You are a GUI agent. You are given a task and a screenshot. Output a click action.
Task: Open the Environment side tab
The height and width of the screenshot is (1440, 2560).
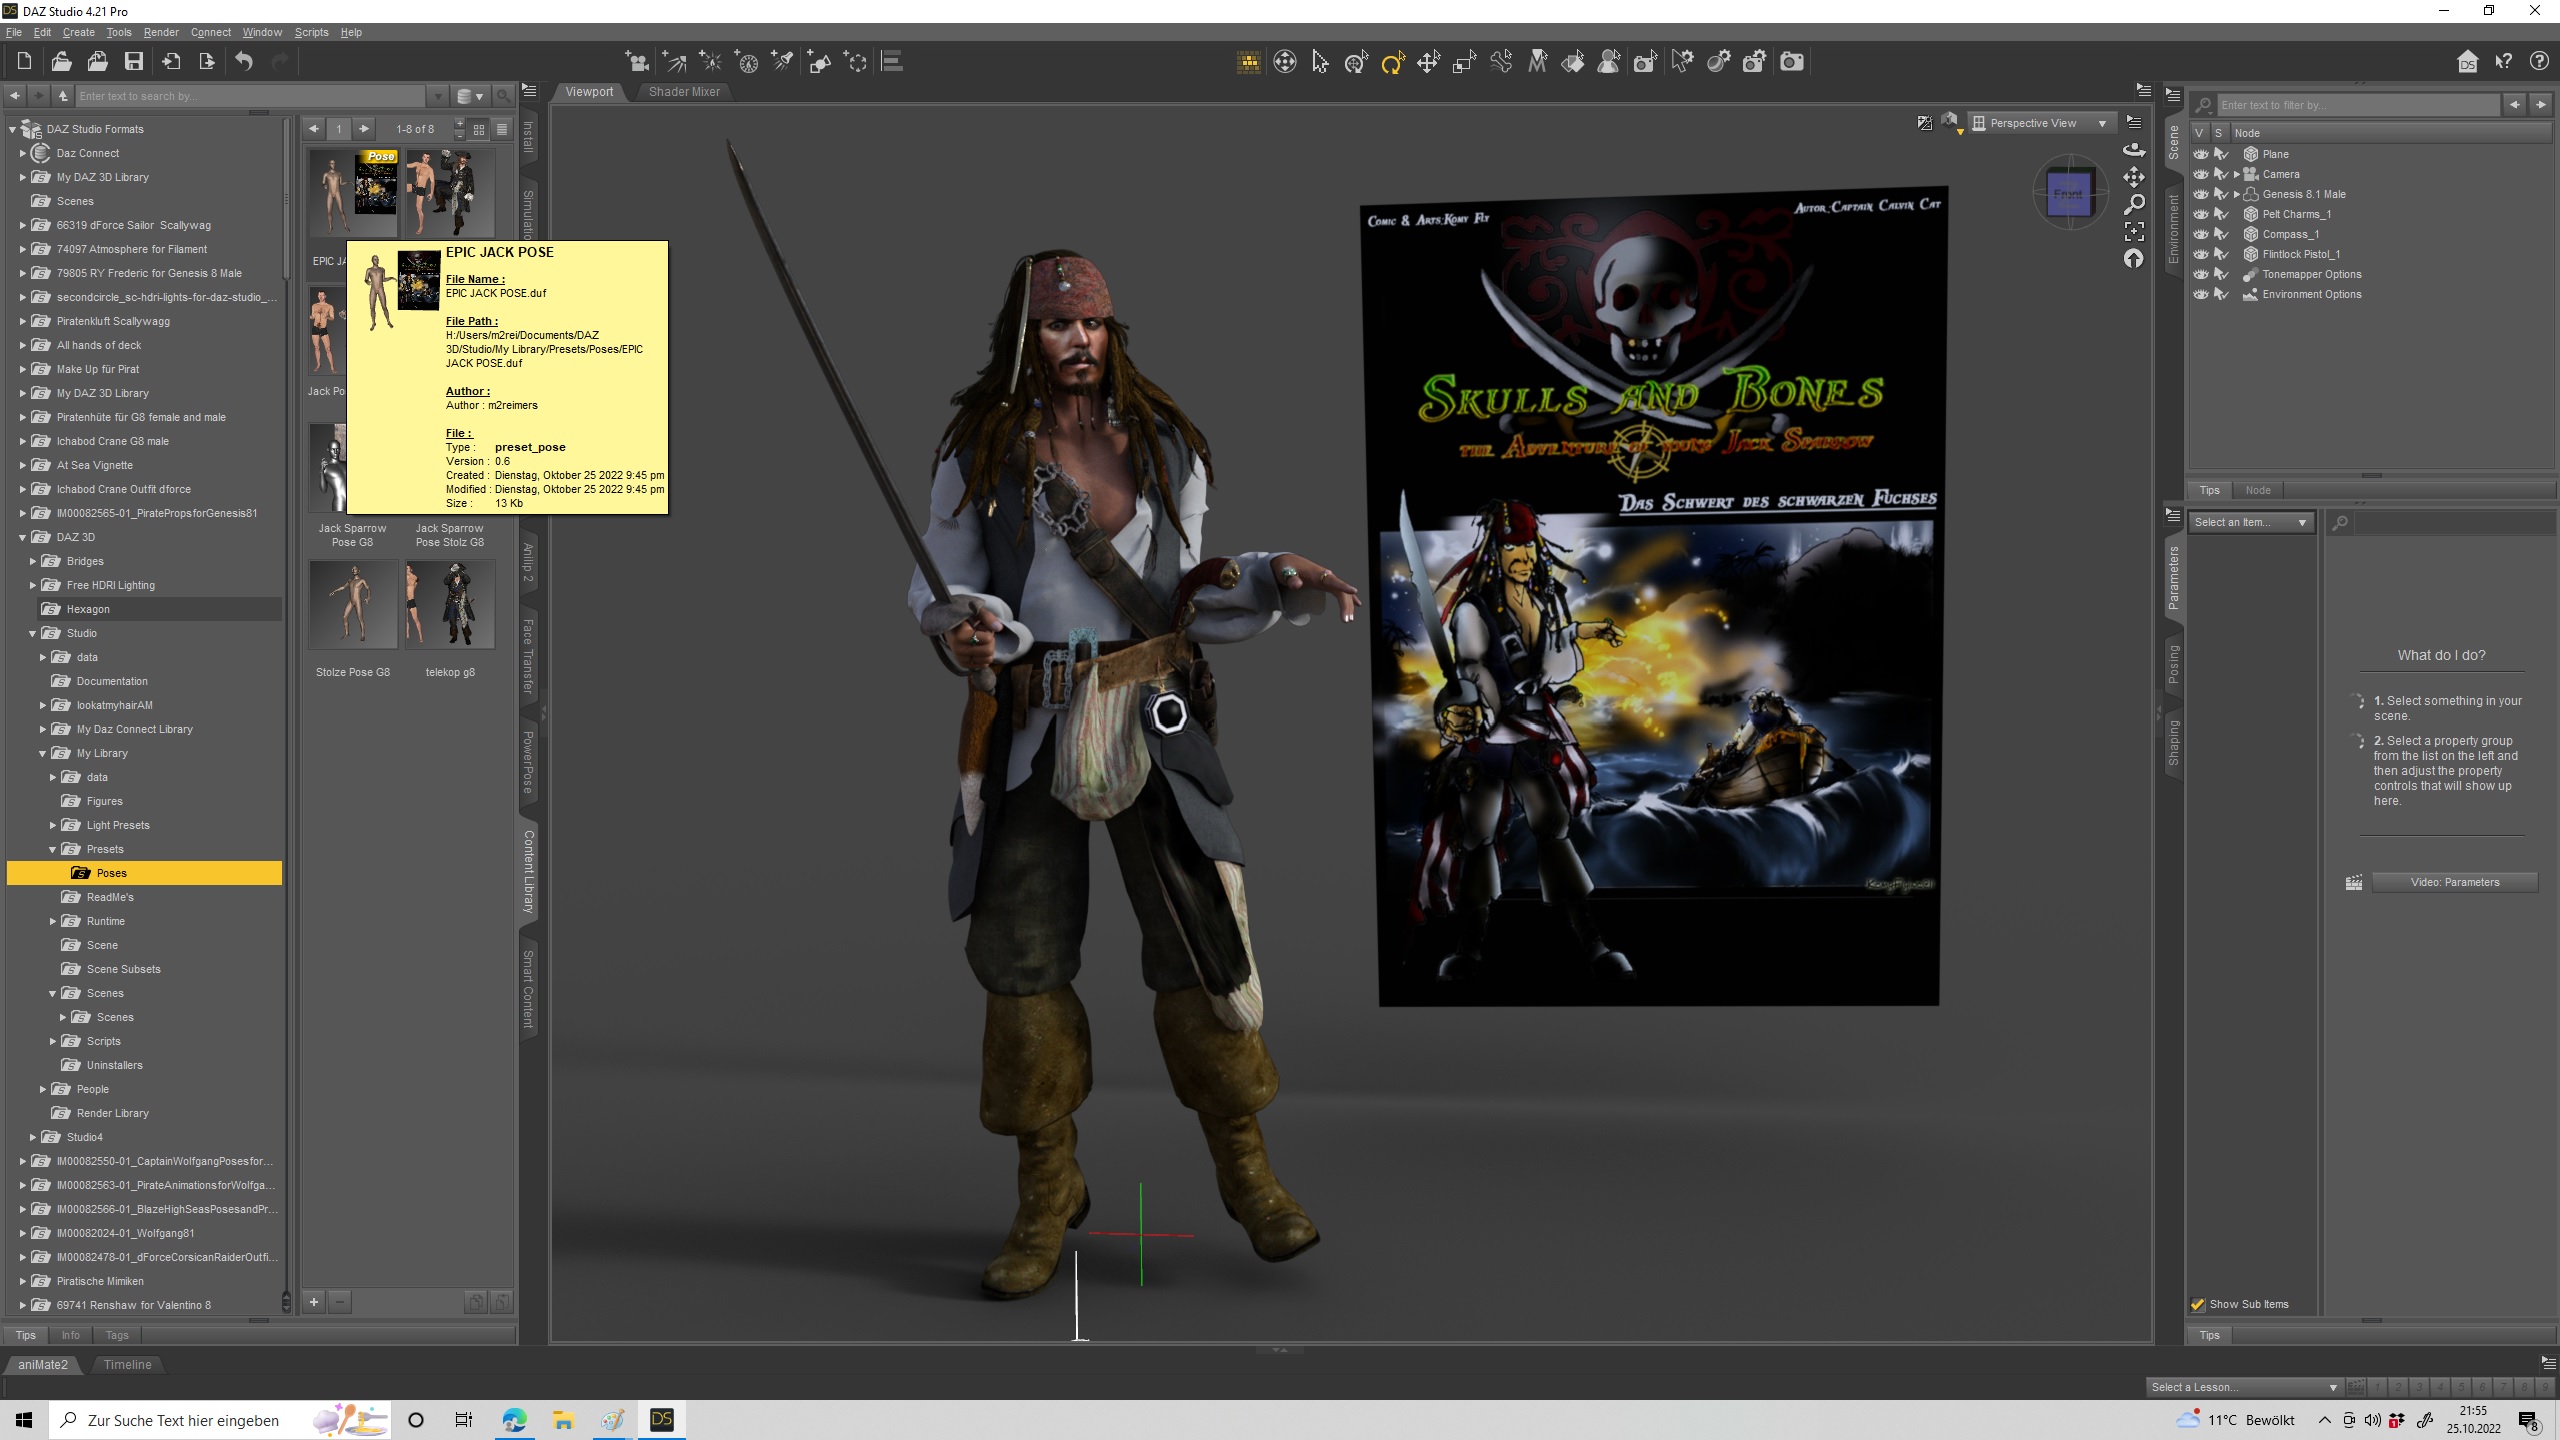point(2173,229)
